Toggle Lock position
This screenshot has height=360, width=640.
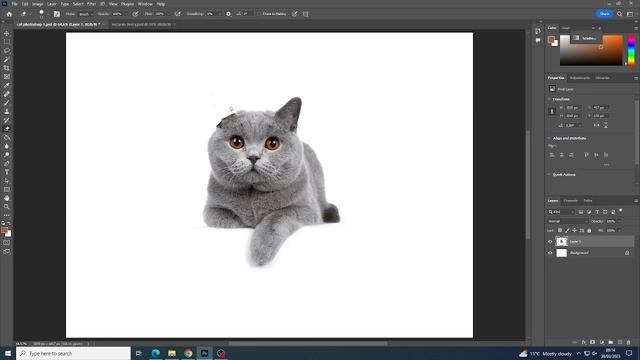tap(574, 231)
